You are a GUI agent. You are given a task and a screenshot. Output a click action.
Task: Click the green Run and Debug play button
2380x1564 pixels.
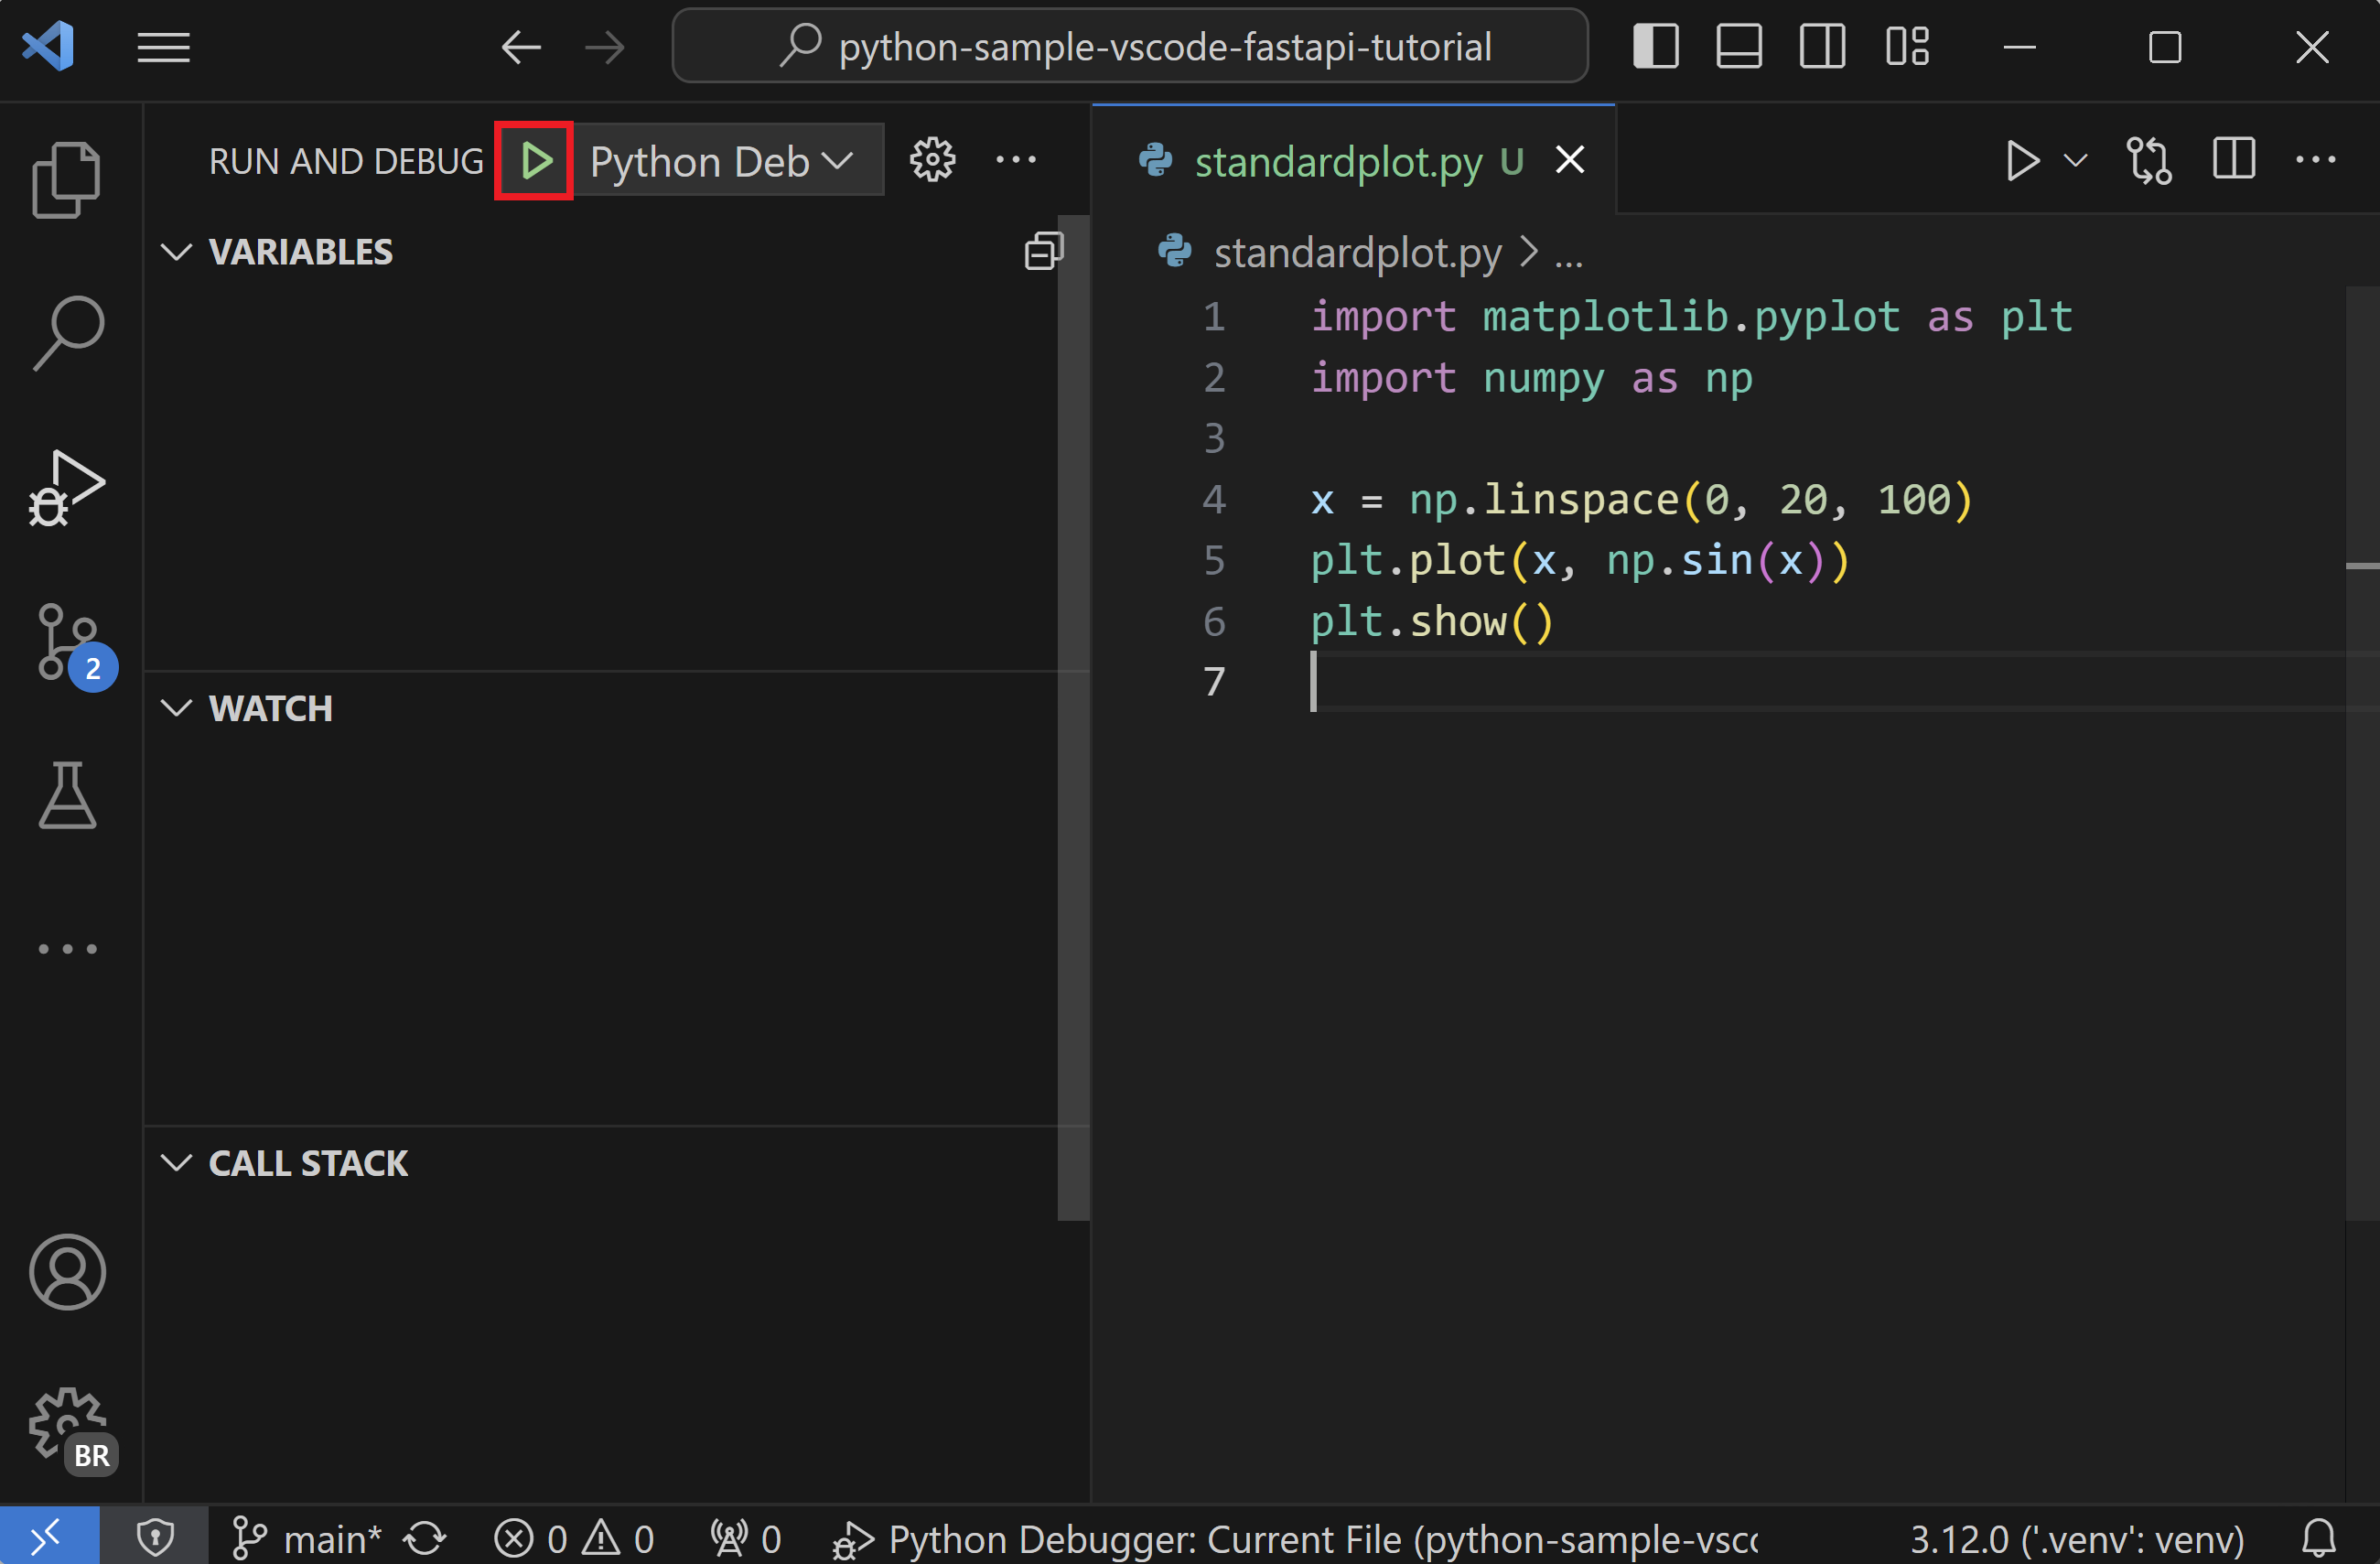[534, 160]
